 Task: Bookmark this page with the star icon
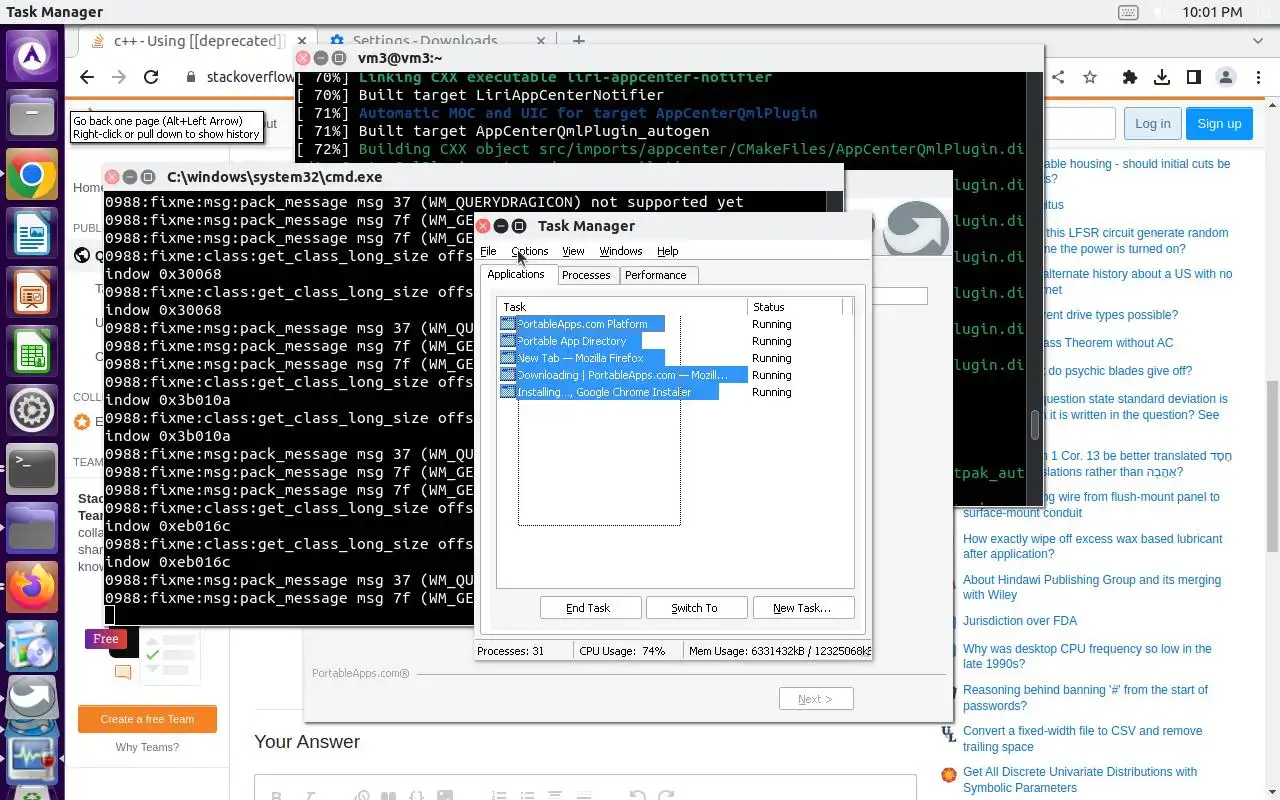[1090, 77]
